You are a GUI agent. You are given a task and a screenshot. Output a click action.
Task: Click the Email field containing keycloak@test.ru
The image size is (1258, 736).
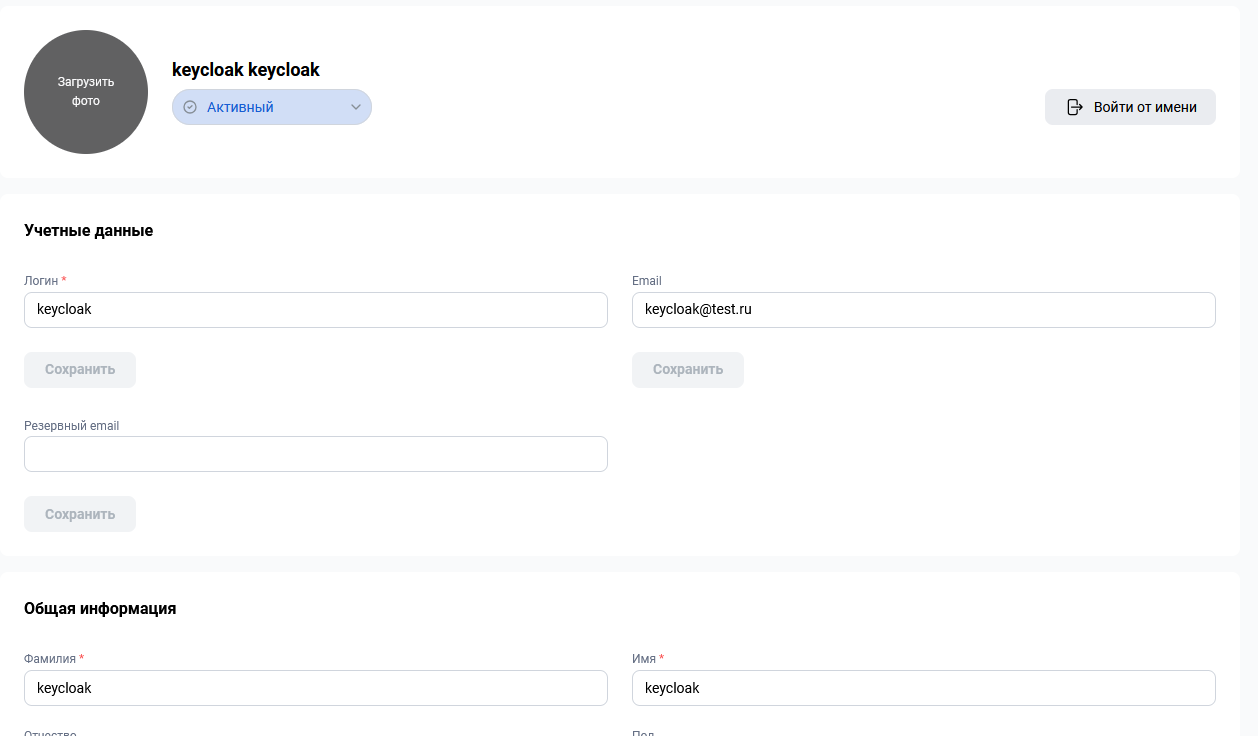(x=923, y=310)
